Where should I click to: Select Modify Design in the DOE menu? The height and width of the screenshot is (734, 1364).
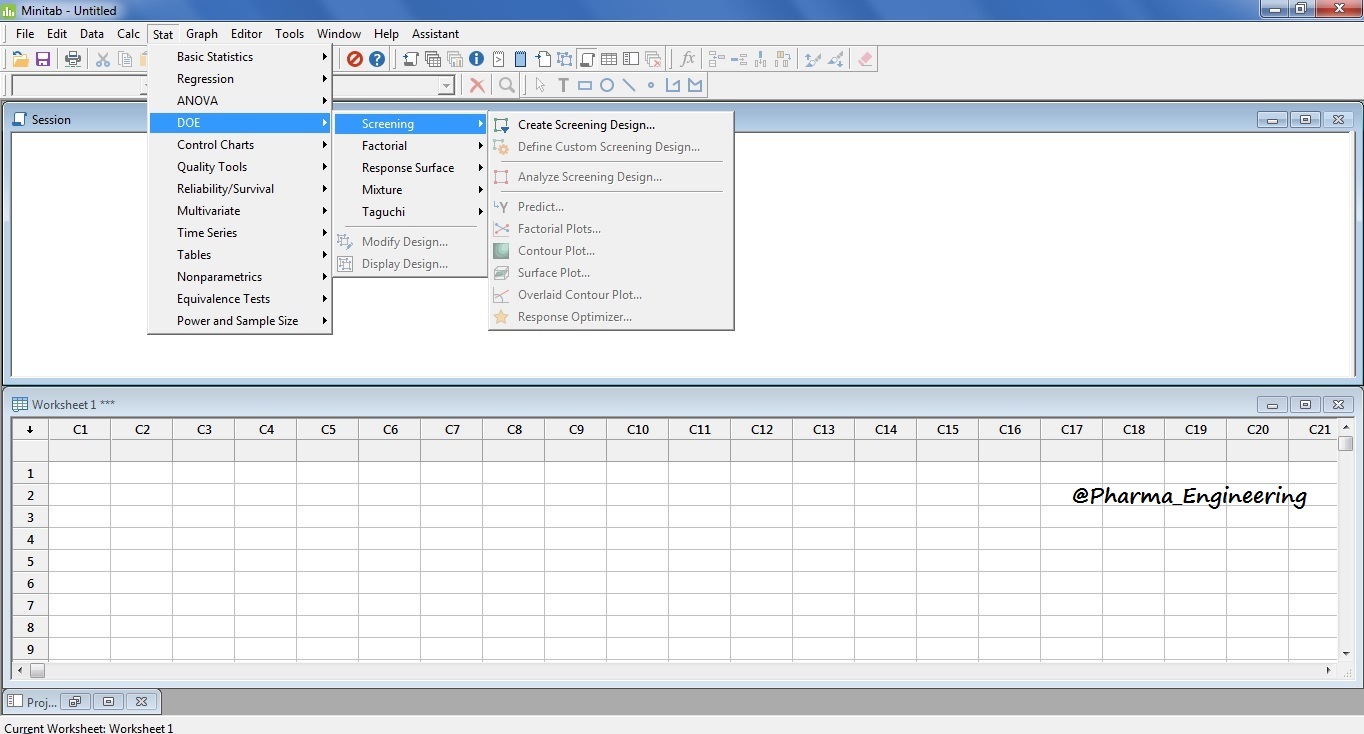404,241
